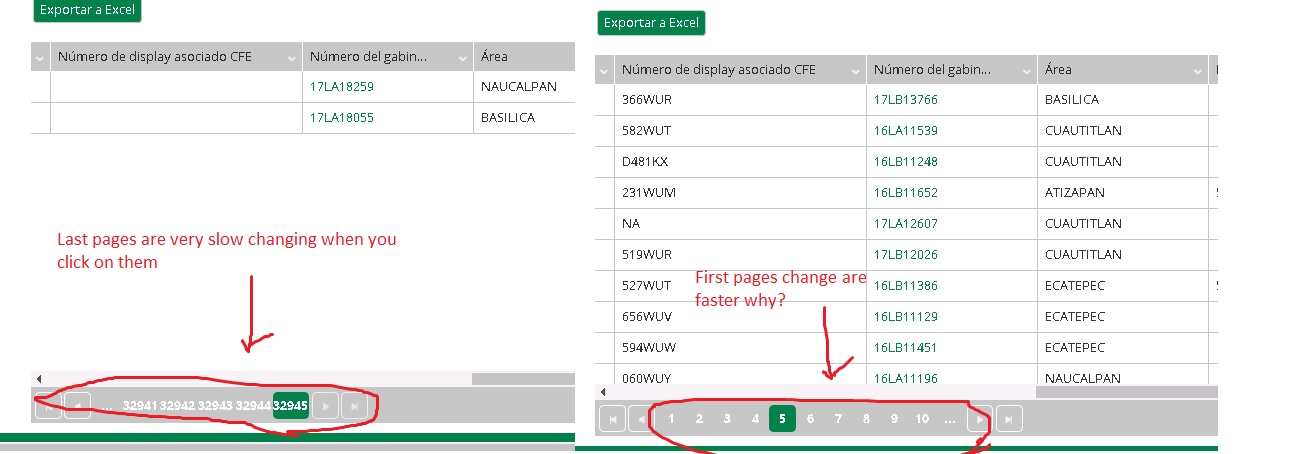The width and height of the screenshot is (1290, 454).
Task: Select page 10 in the right pager
Action: point(922,419)
